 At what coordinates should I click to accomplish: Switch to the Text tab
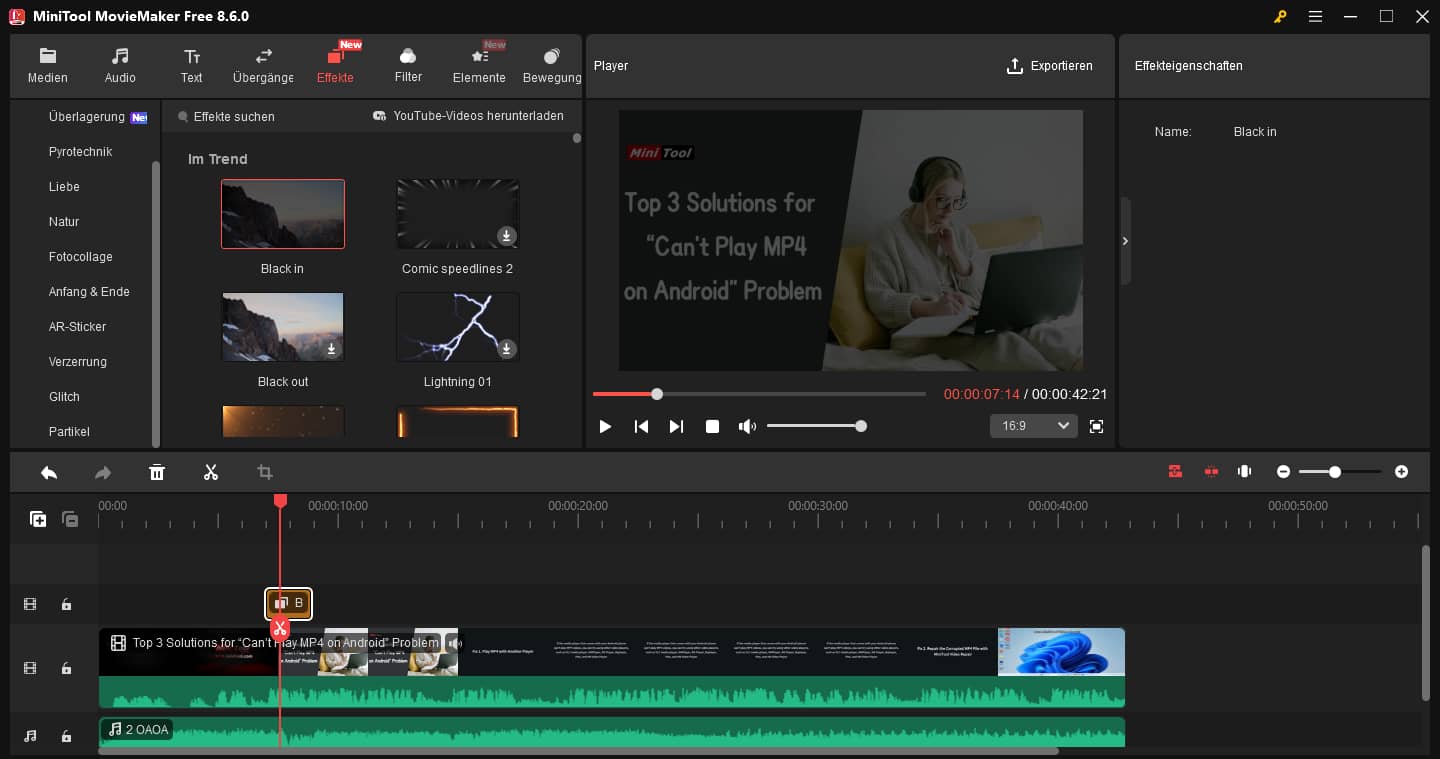(192, 66)
